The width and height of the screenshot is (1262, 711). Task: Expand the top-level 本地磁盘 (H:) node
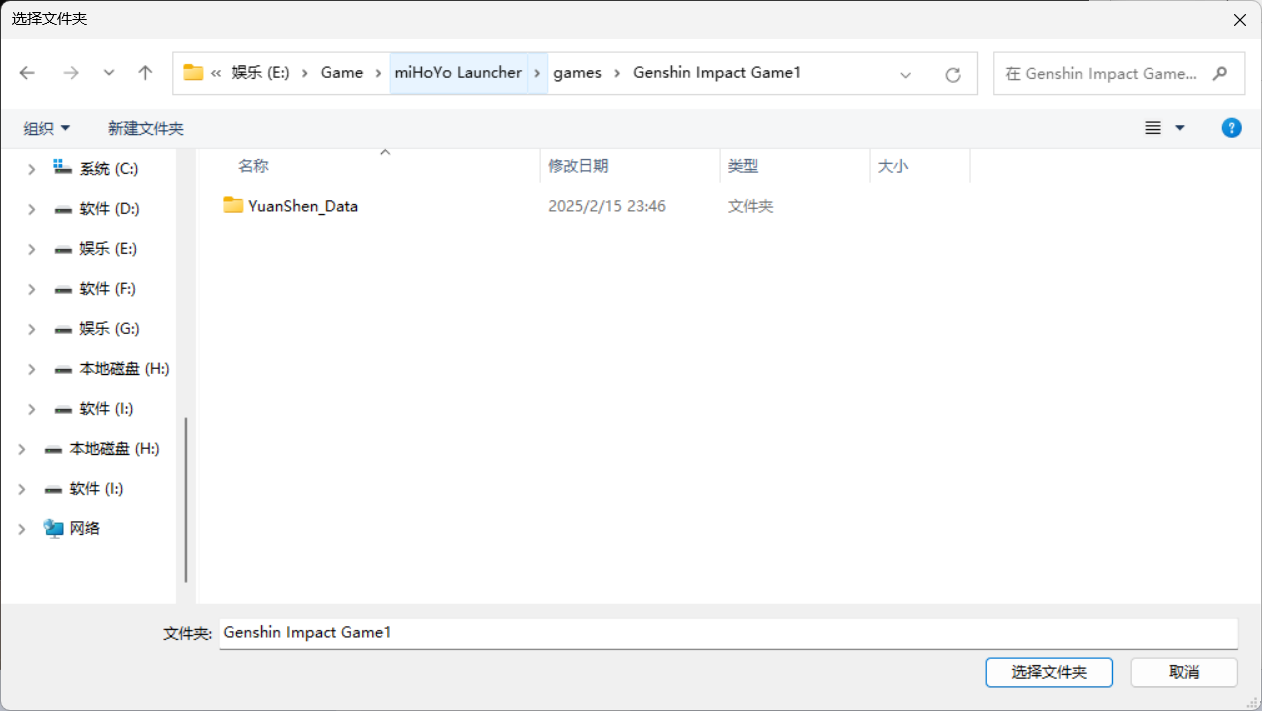21,449
